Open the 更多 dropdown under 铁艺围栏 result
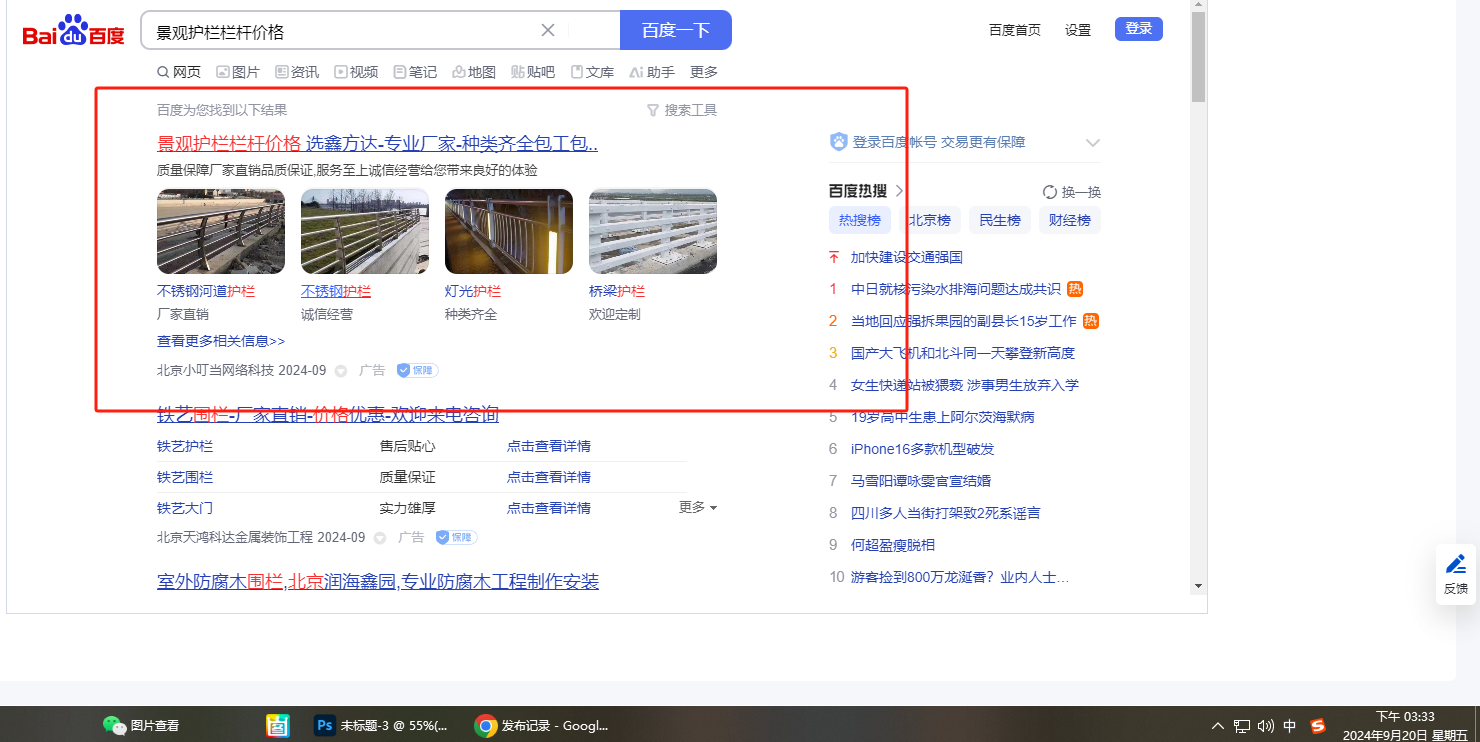This screenshot has width=1480, height=742. tap(698, 507)
